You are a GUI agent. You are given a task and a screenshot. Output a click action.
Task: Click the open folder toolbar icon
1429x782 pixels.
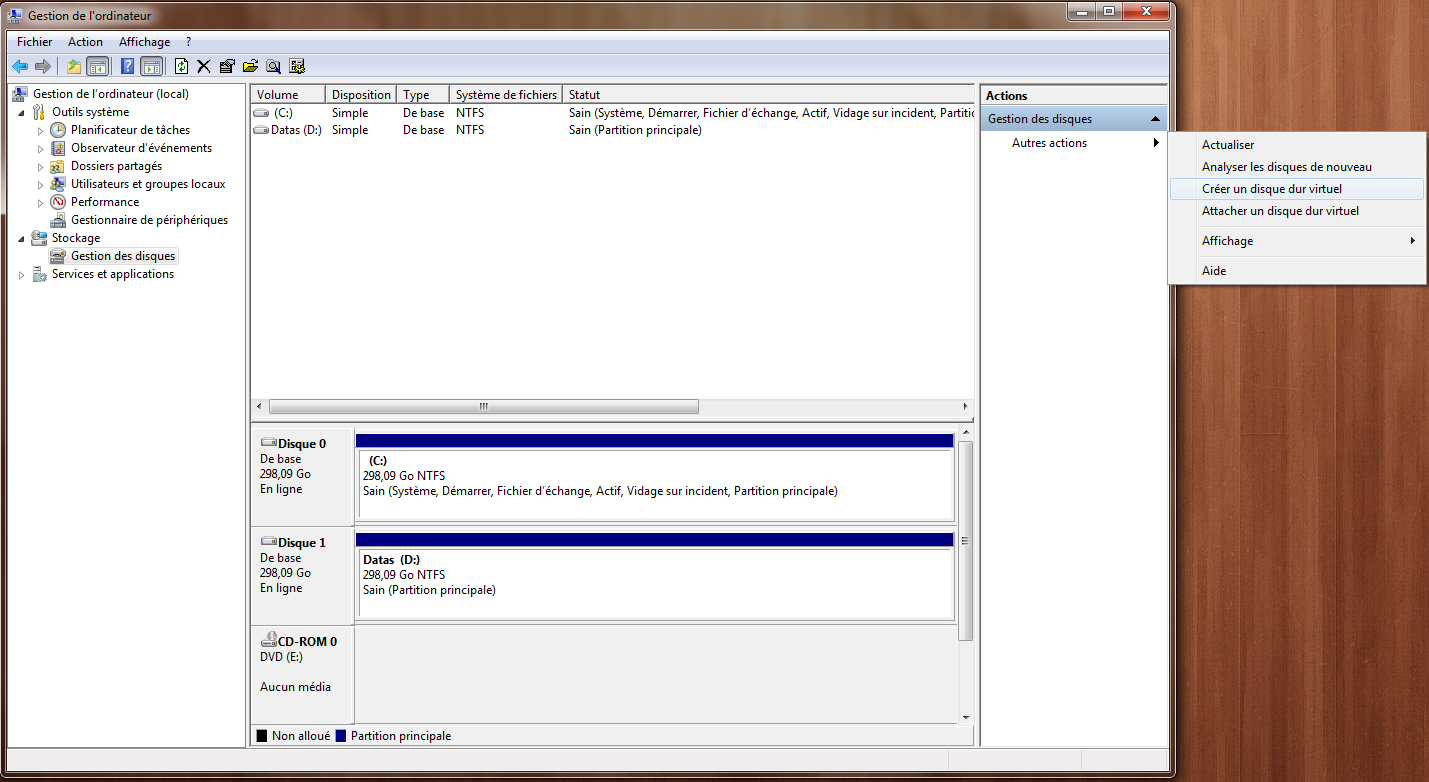250,66
